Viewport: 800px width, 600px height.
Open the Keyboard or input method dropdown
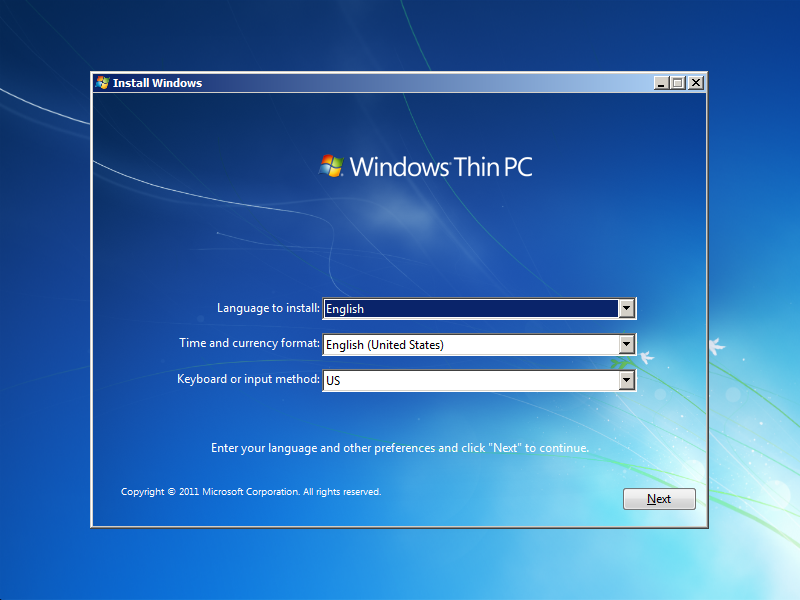(x=626, y=380)
